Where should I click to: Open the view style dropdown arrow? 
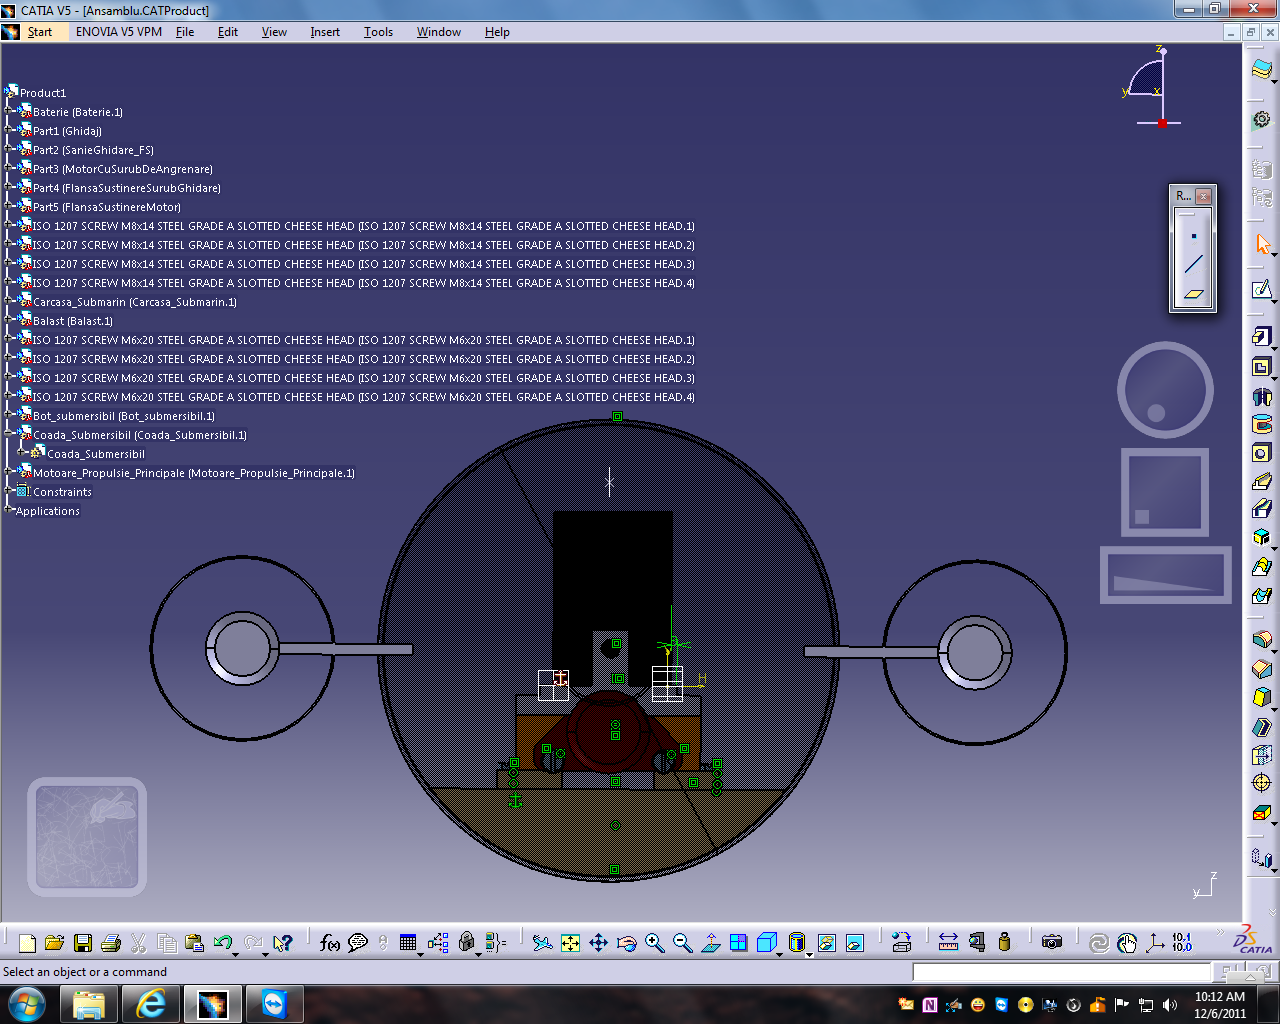809,955
